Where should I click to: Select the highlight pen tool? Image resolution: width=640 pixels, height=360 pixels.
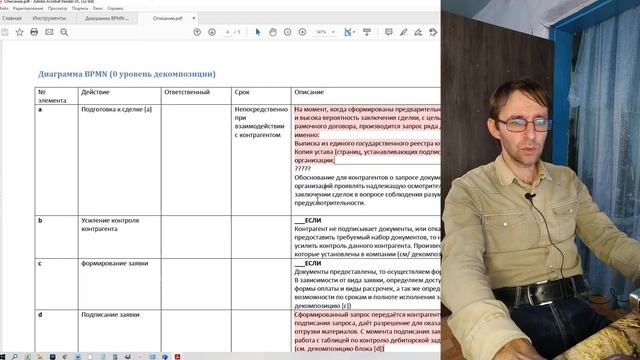[x=404, y=32]
